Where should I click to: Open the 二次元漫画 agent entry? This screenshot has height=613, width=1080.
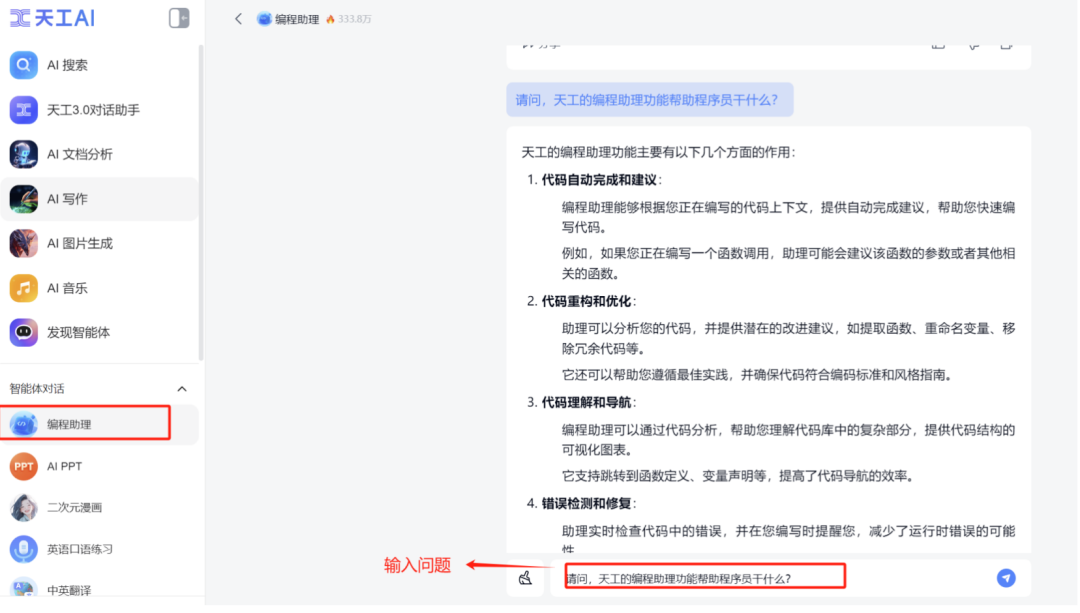[x=23, y=508]
